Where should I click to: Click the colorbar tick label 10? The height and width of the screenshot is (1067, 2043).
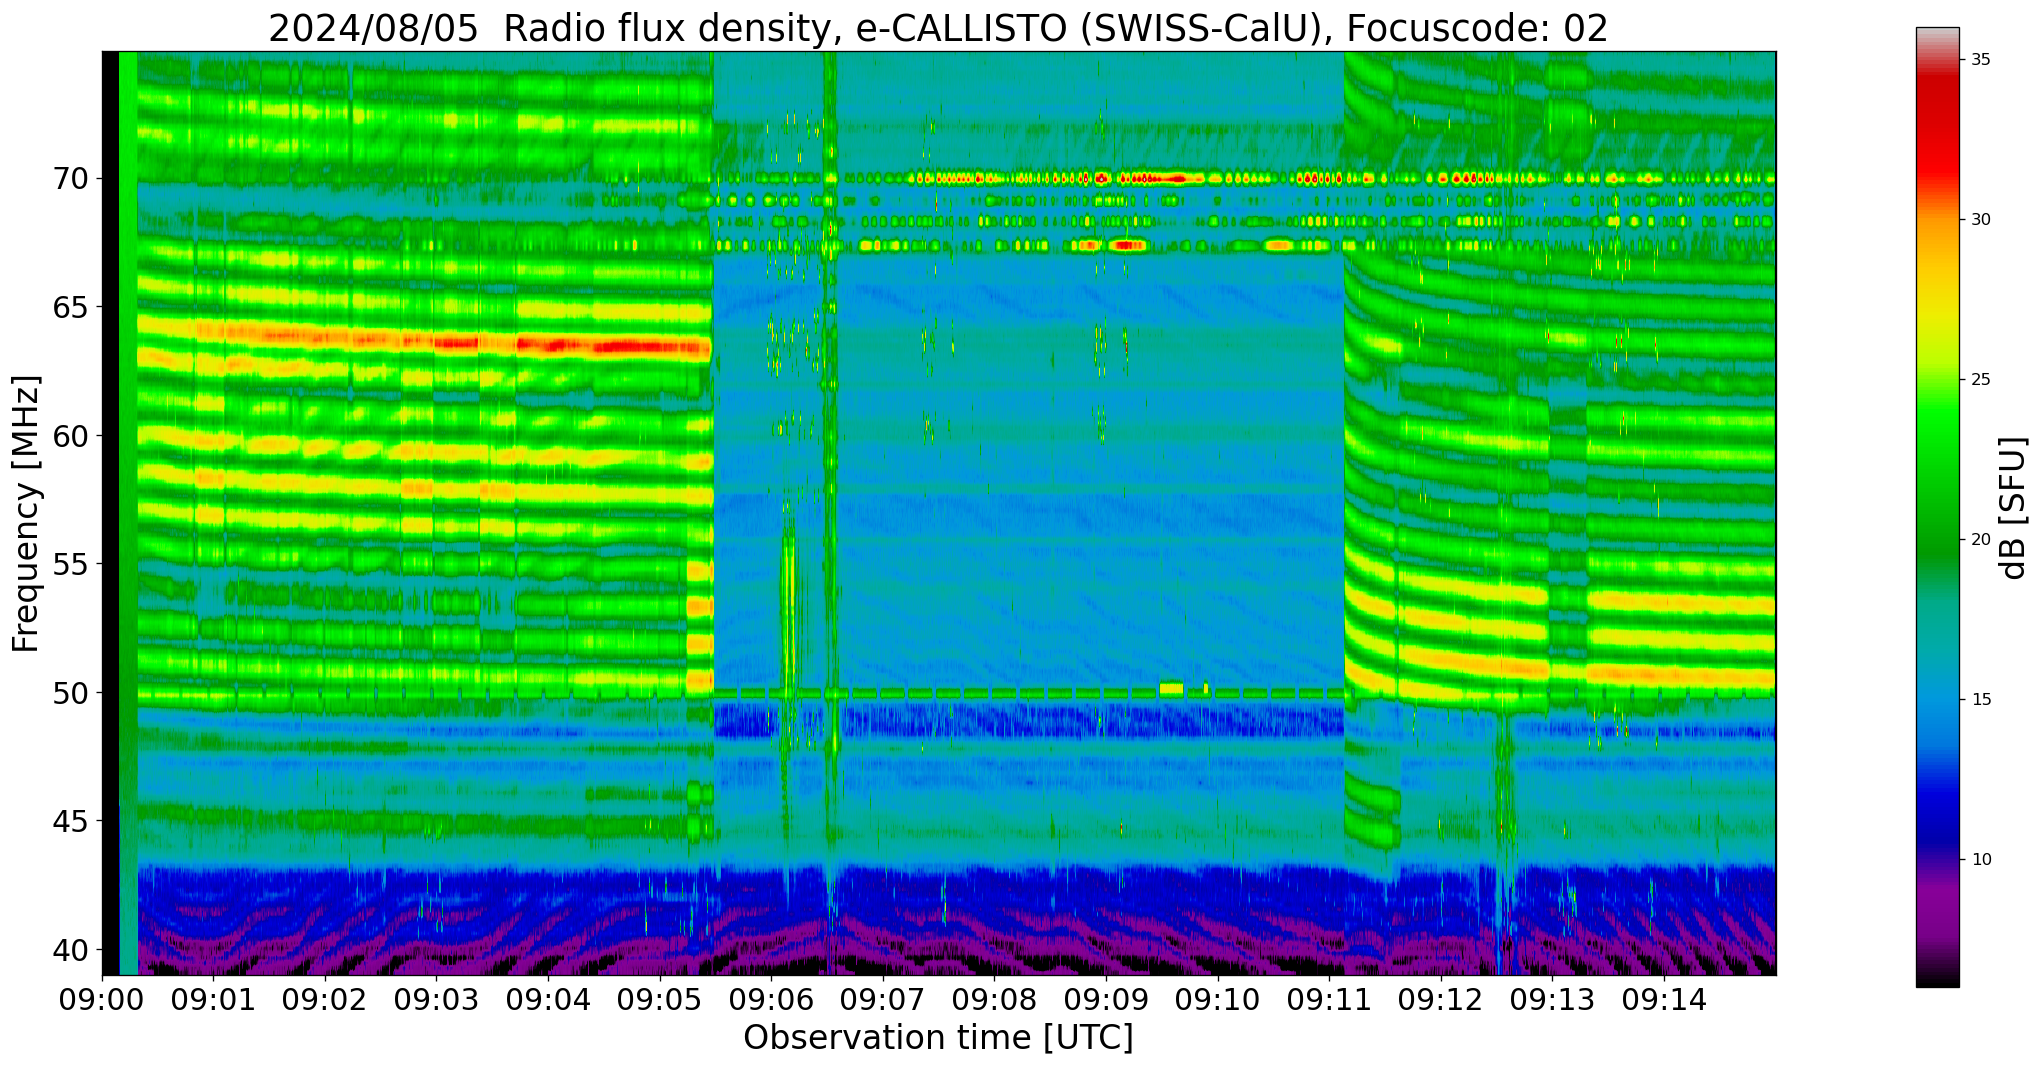coord(1980,859)
